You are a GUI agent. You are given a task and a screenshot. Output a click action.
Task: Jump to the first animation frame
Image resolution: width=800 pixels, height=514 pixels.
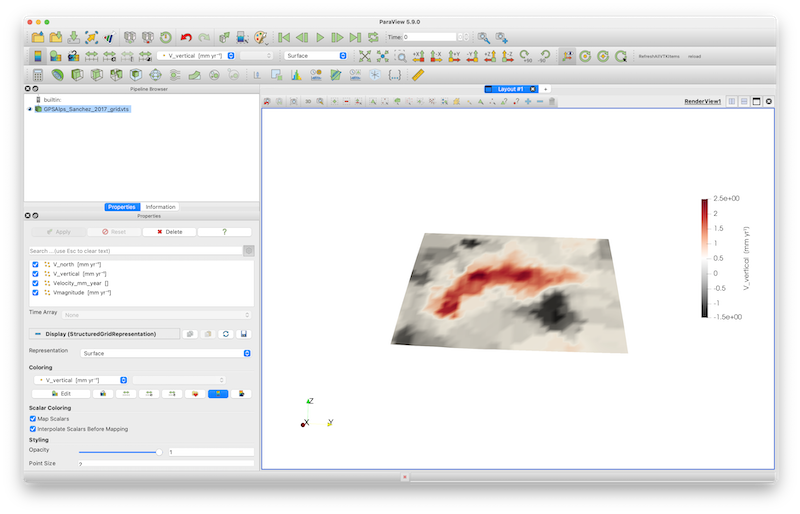(285, 37)
